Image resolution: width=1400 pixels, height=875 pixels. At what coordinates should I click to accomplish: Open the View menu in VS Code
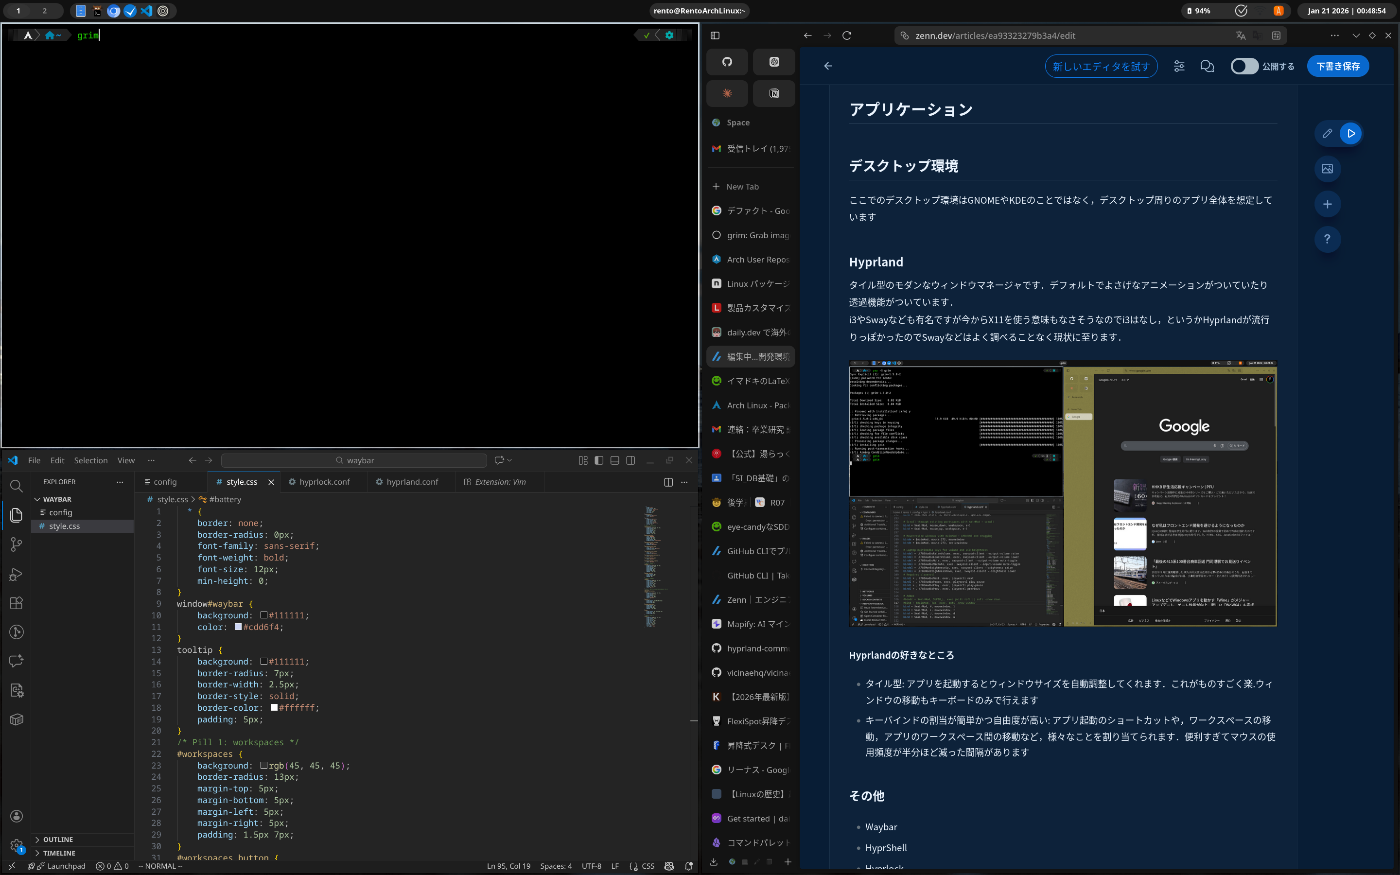[126, 460]
